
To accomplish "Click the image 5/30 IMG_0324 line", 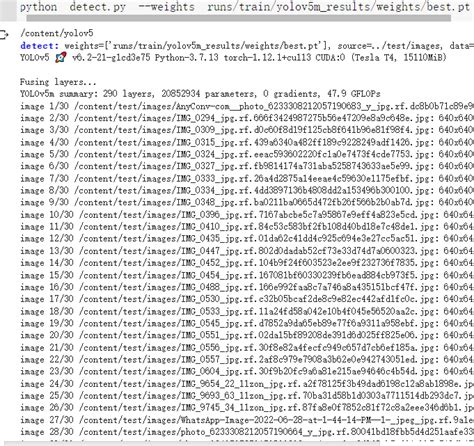I will tap(247, 154).
